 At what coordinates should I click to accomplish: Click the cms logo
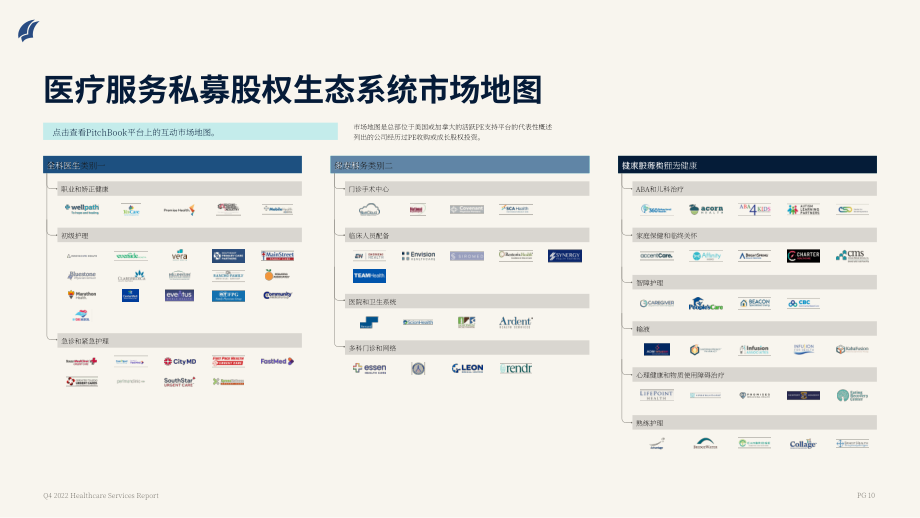point(852,256)
